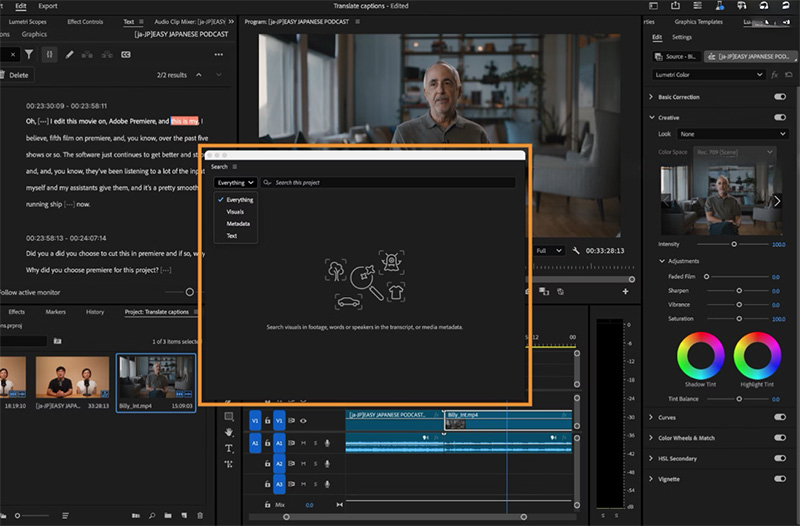Click the find magnifier in Project panel footer
The image size is (800, 526).
[152, 515]
